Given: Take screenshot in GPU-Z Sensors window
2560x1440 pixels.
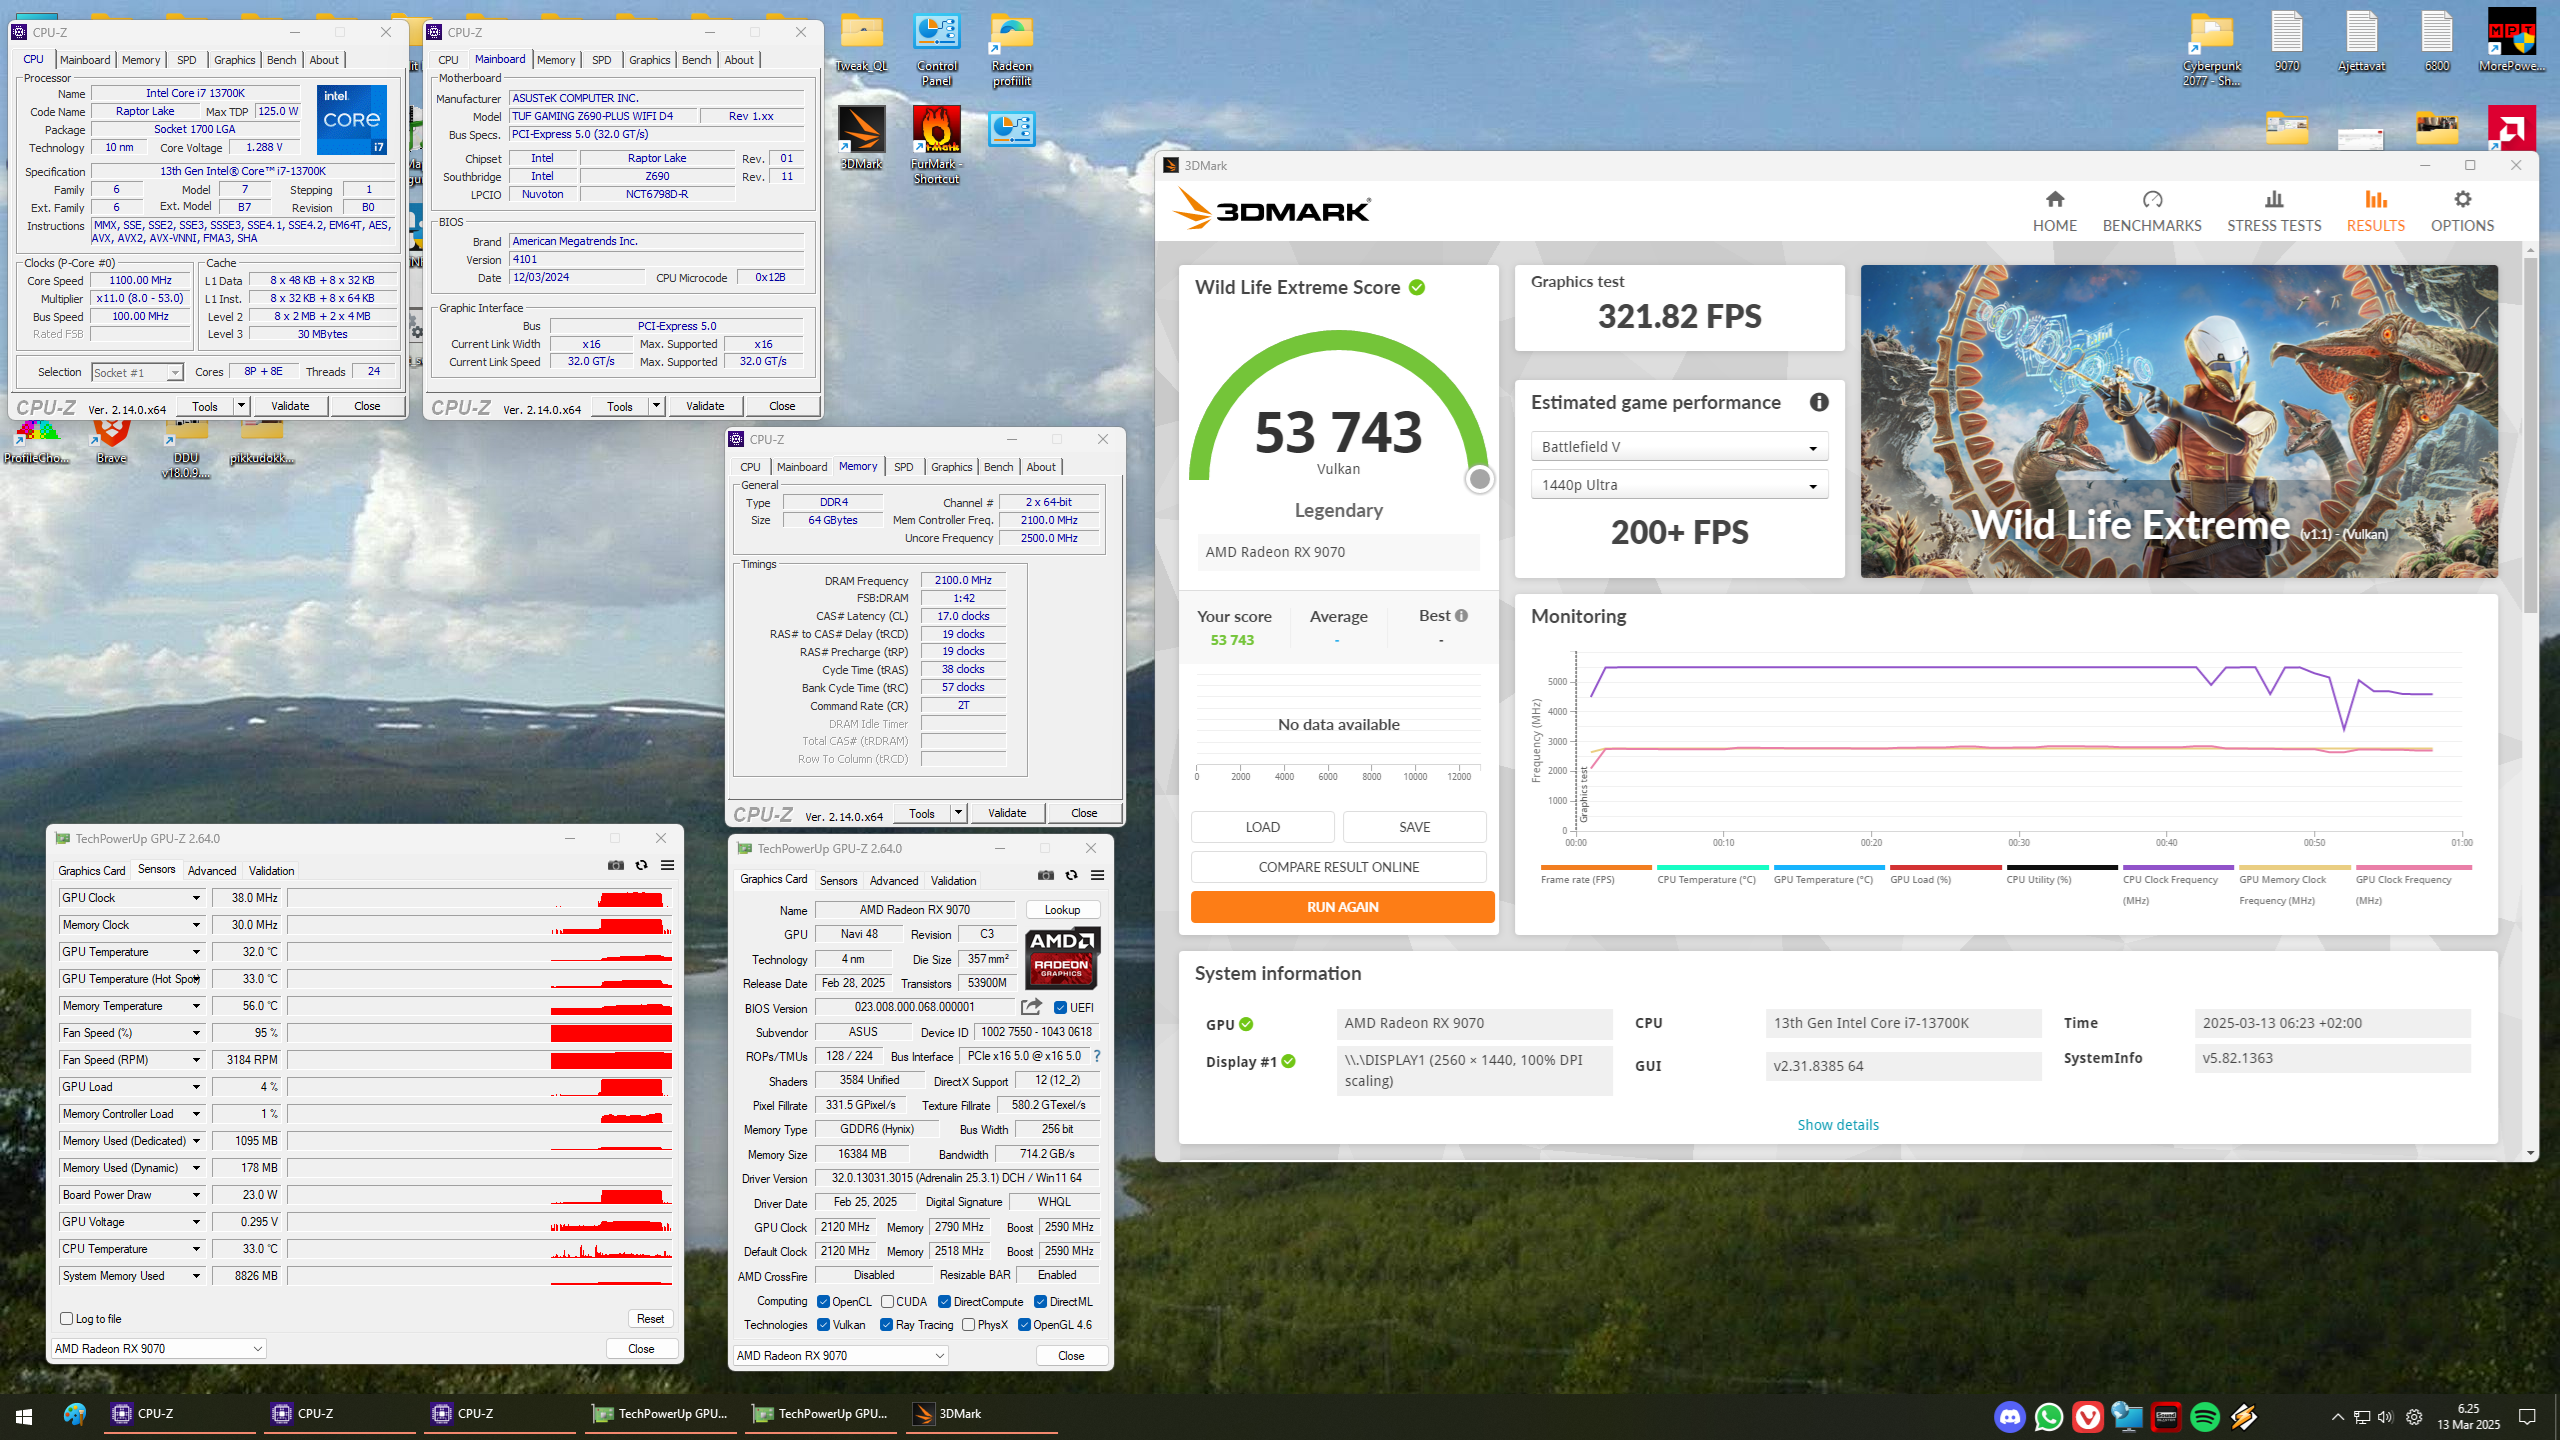Looking at the screenshot, I should (616, 865).
